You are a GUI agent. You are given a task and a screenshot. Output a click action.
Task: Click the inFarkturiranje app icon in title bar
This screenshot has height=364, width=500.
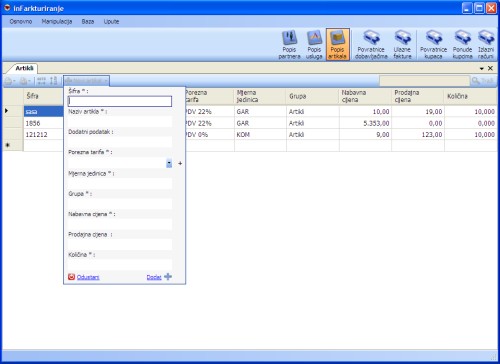(x=7, y=8)
